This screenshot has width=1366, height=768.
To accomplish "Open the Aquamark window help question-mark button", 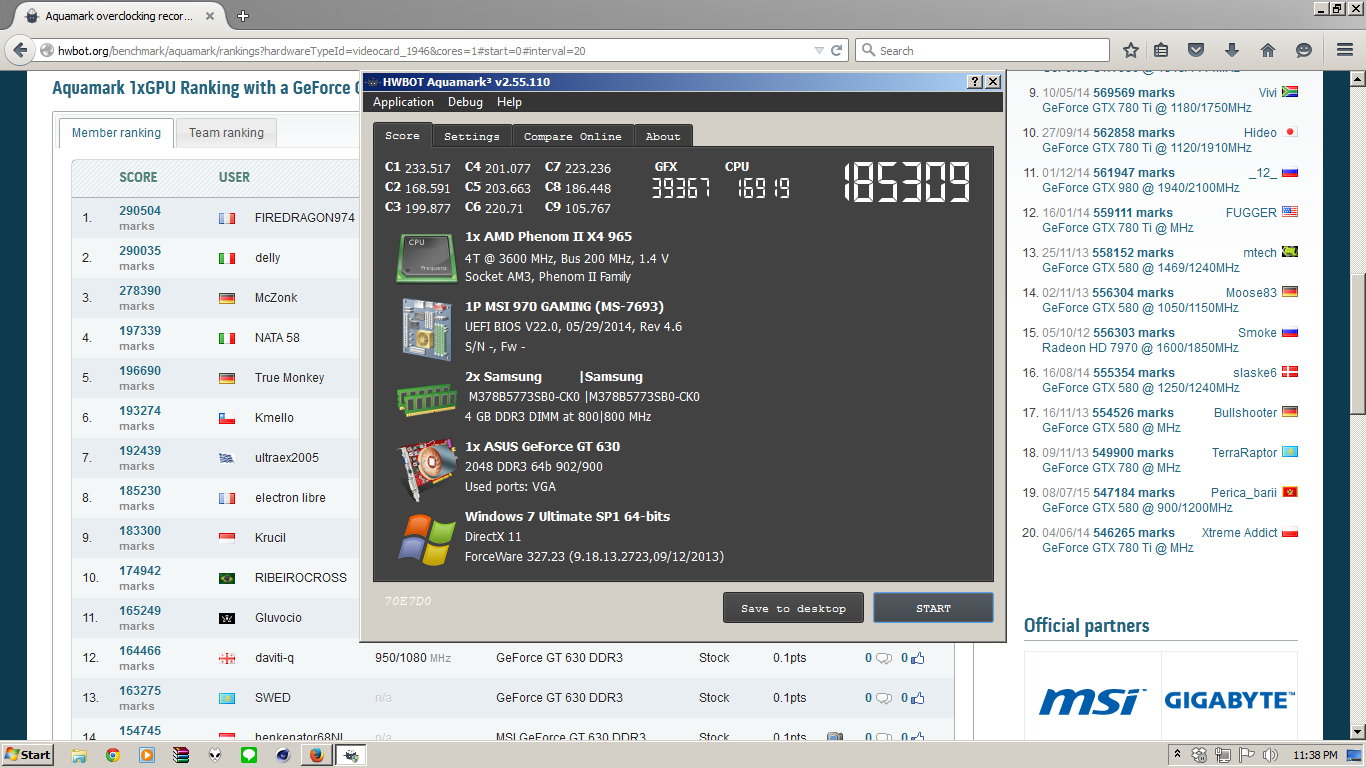I will (976, 82).
